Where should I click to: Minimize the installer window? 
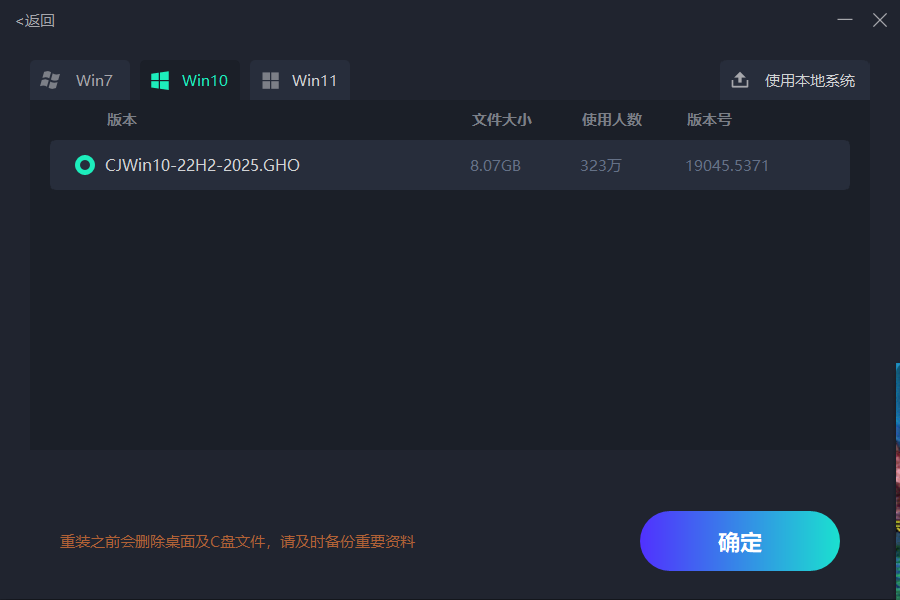pos(844,20)
